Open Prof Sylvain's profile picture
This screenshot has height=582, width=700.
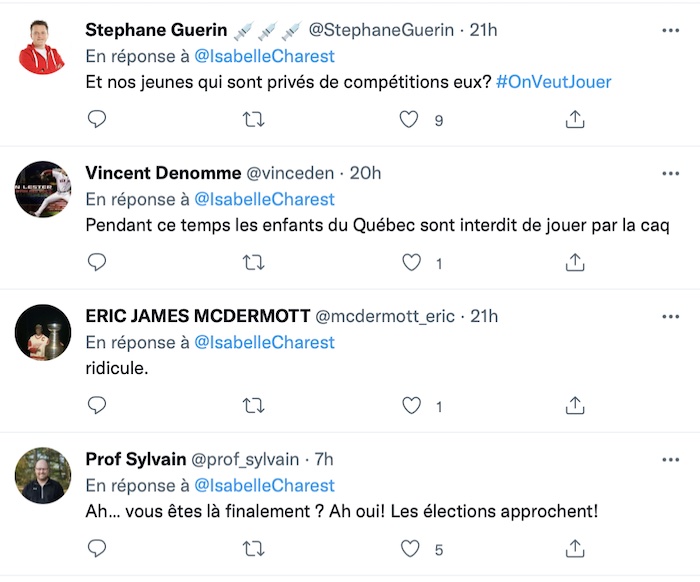pos(42,475)
